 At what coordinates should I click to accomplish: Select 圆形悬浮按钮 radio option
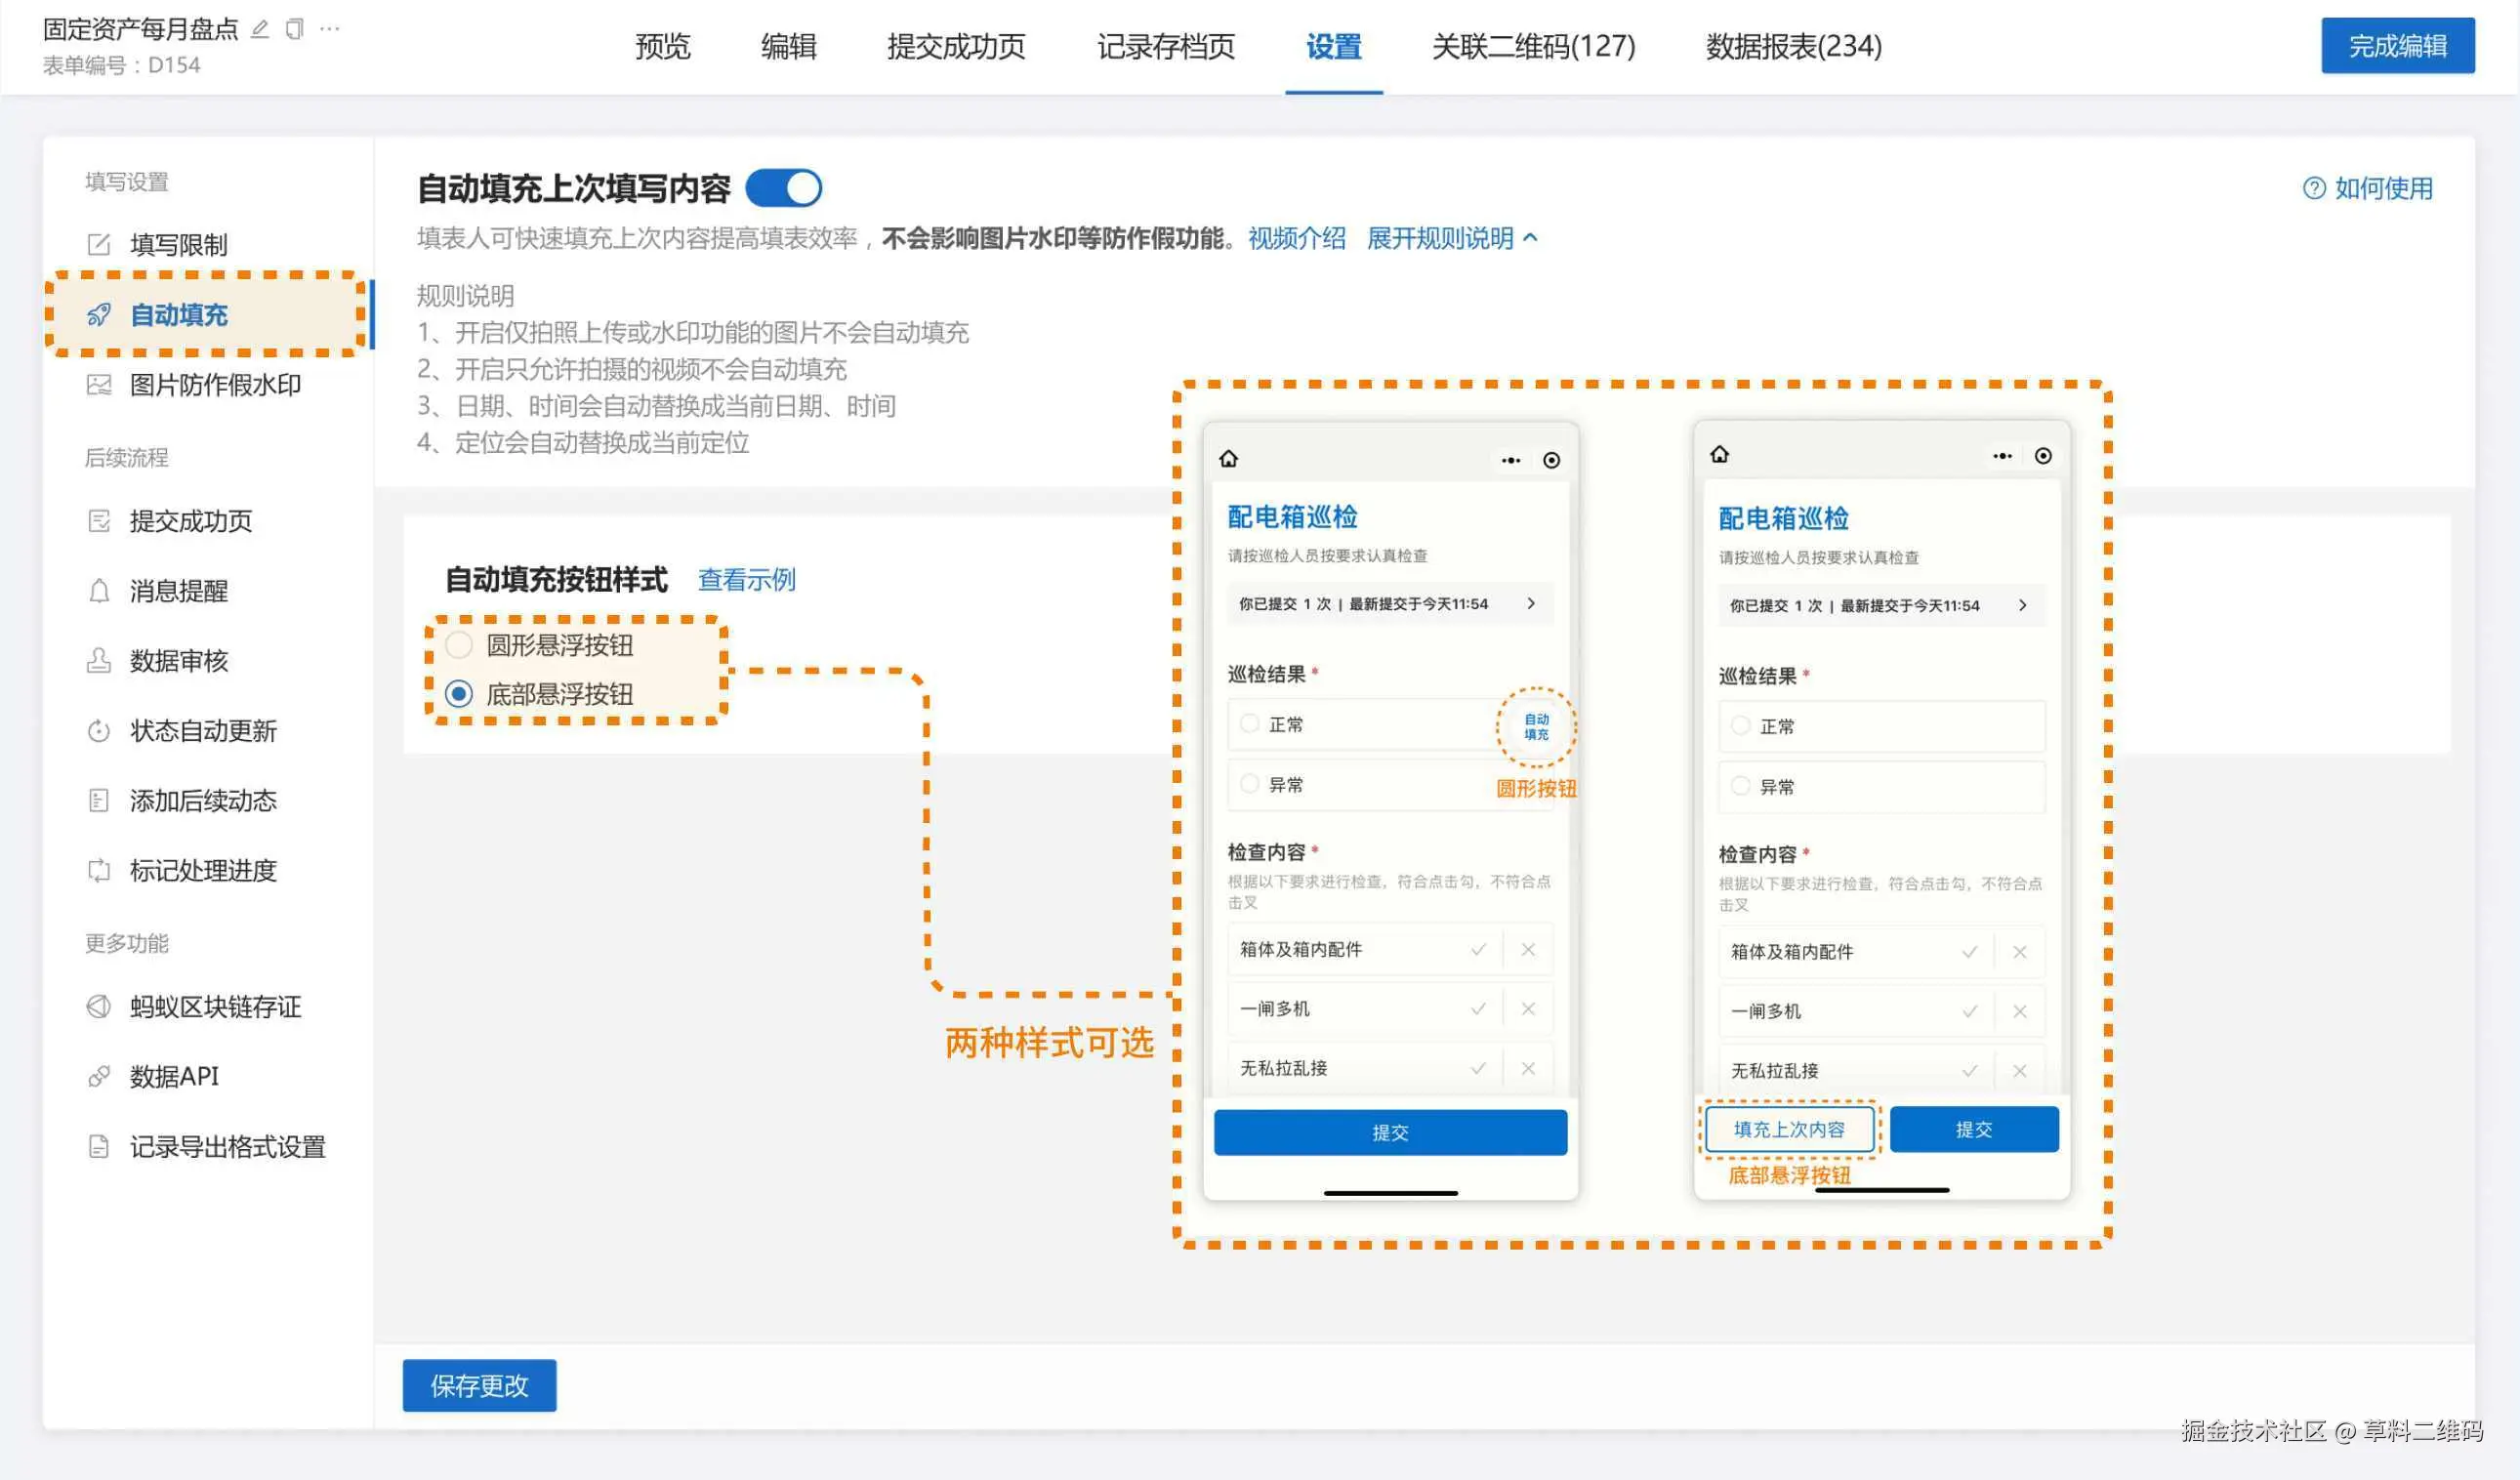pyautogui.click(x=459, y=645)
